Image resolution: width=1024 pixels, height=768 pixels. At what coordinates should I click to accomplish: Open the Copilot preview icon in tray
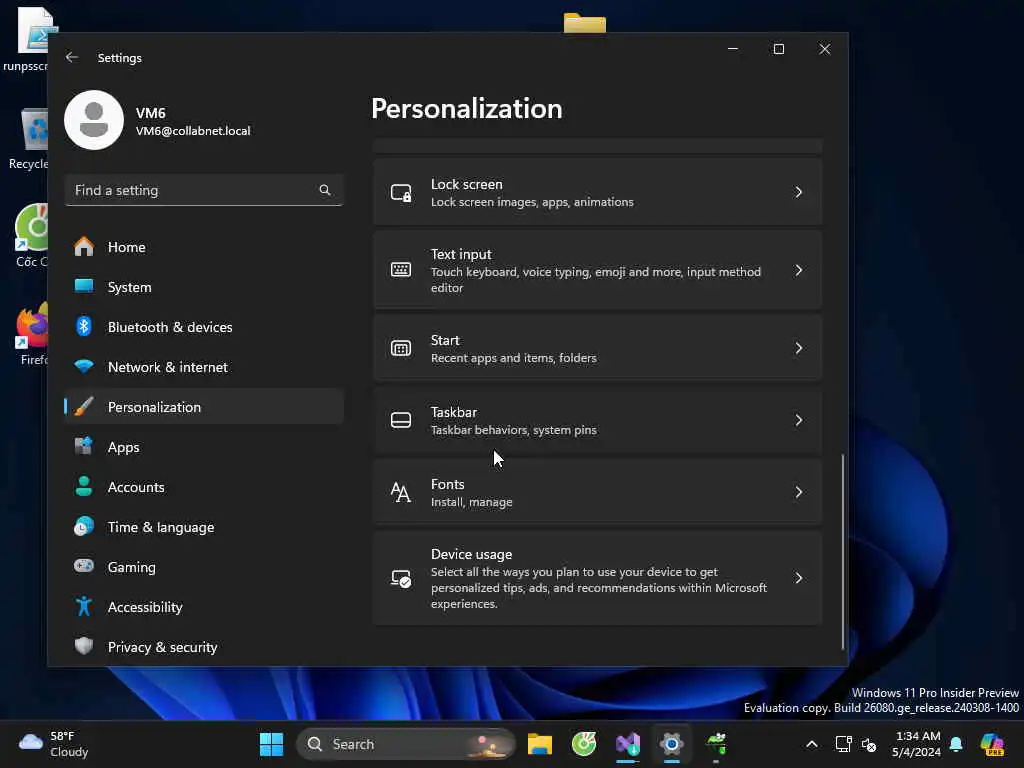click(992, 744)
